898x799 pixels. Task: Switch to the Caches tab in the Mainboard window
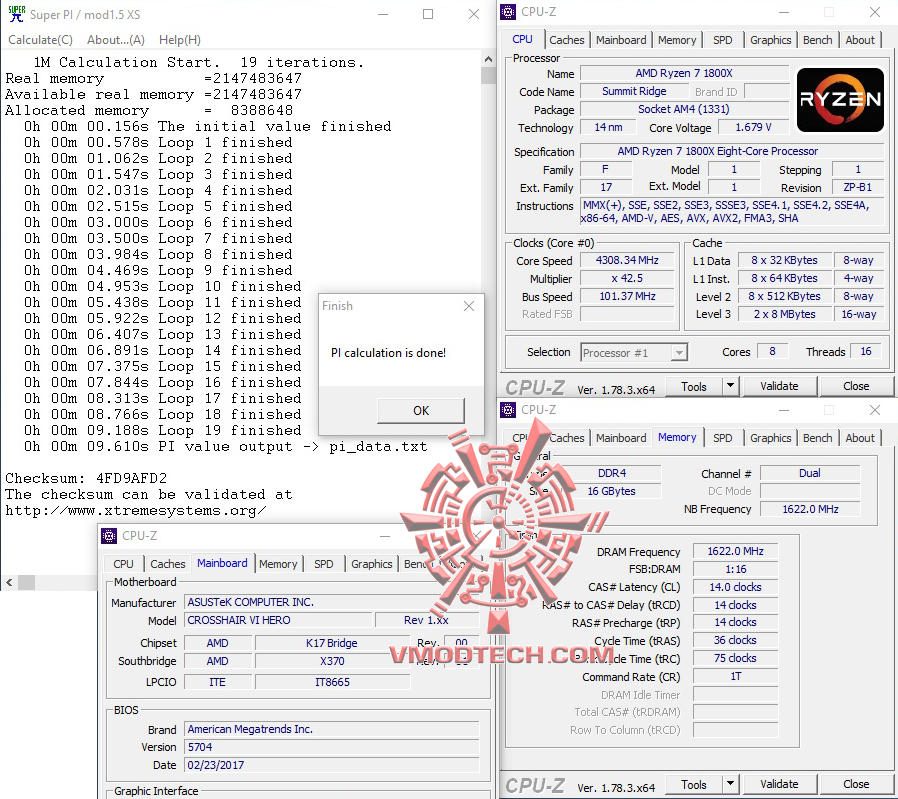(x=167, y=564)
